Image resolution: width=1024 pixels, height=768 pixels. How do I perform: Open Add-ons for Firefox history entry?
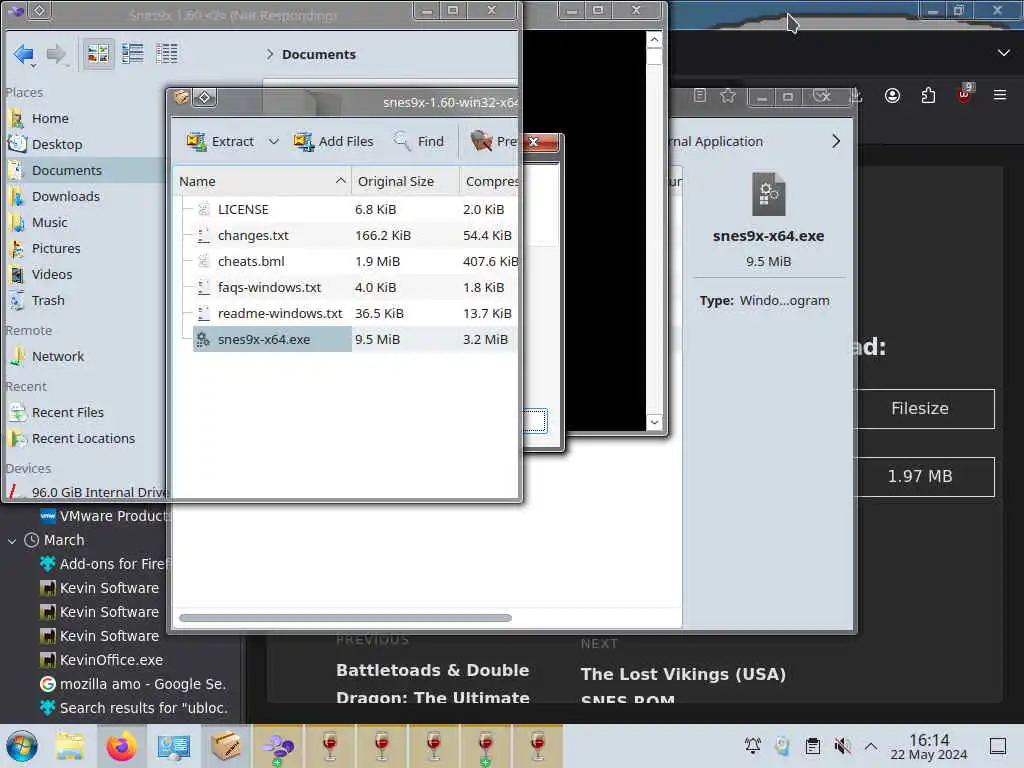[x=104, y=564]
